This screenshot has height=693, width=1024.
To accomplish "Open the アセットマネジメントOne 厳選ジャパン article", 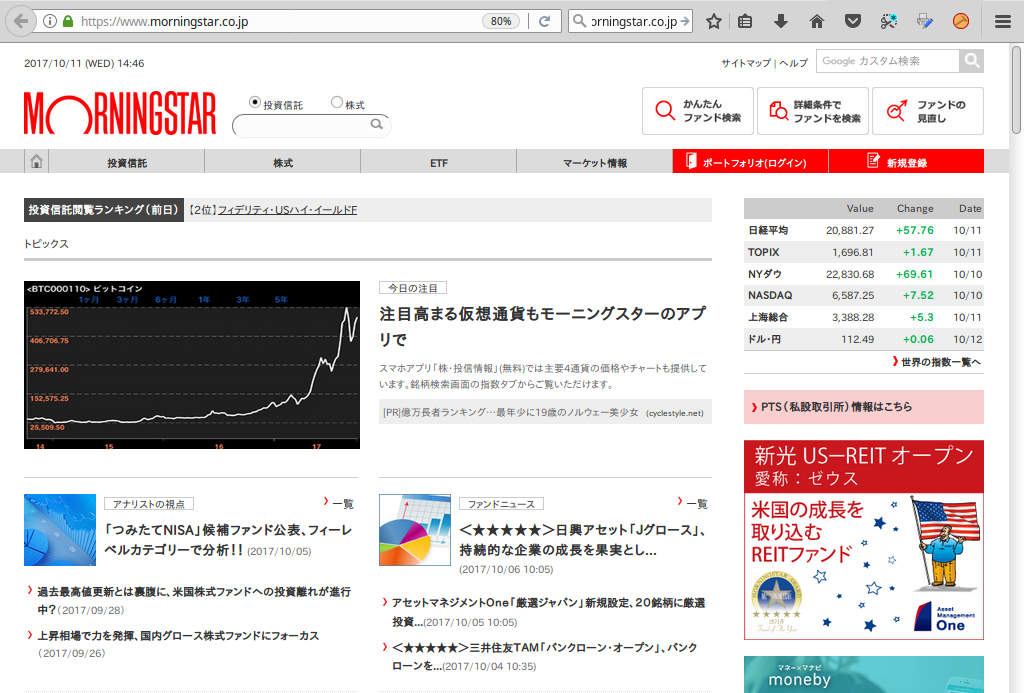I will pos(549,612).
